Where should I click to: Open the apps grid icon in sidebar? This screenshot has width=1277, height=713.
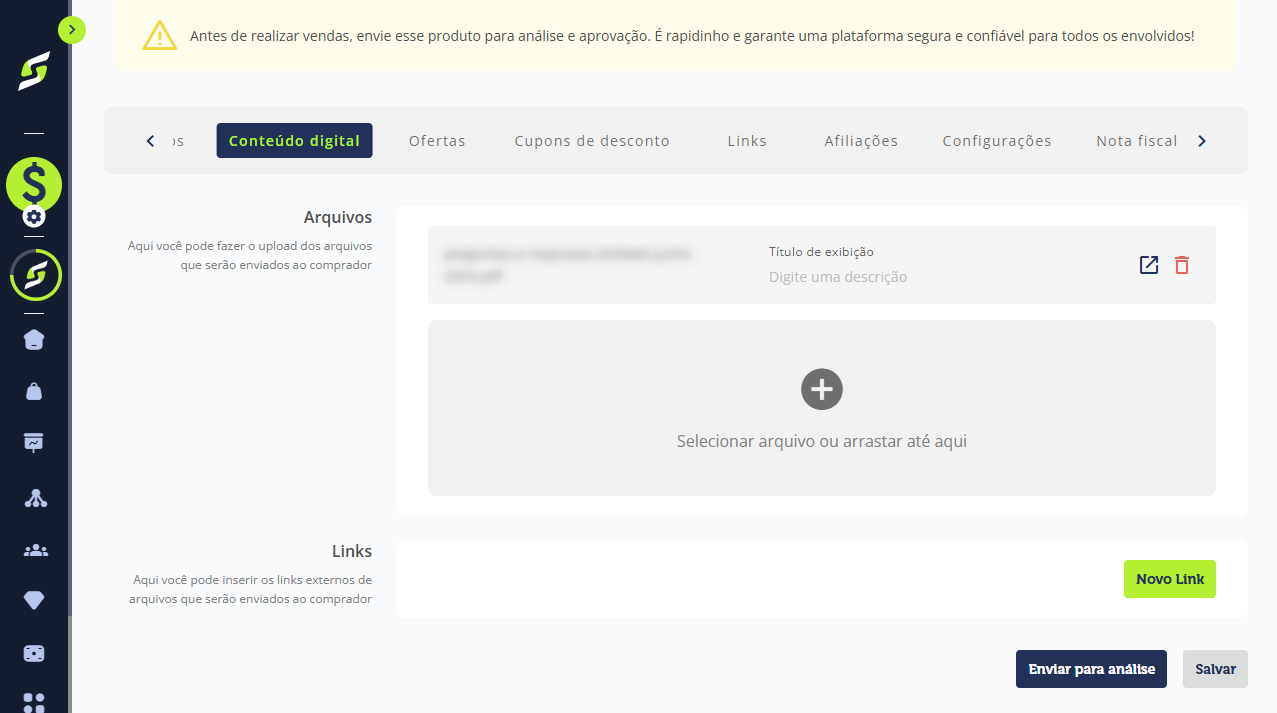coord(34,702)
